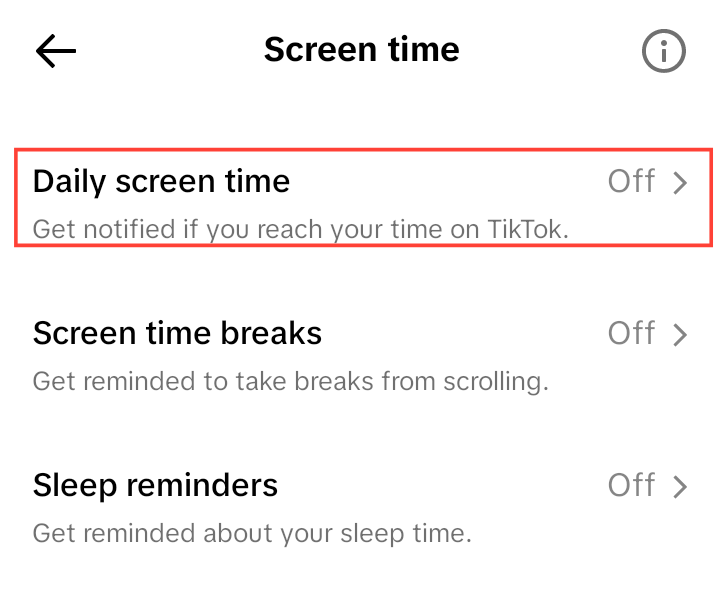The width and height of the screenshot is (720, 603).
Task: Click the Off status for Sleep reminders
Action: [x=631, y=486]
